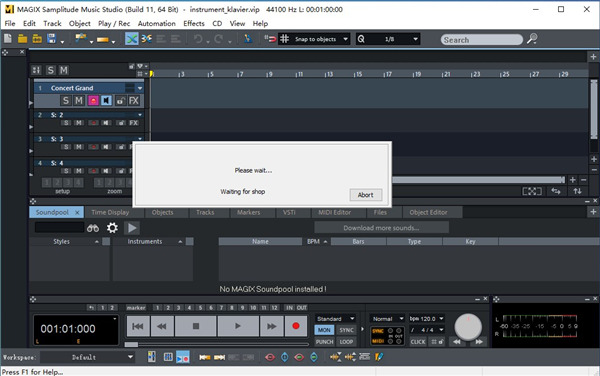
Task: Toggle the SYNC button in transport
Action: click(347, 330)
